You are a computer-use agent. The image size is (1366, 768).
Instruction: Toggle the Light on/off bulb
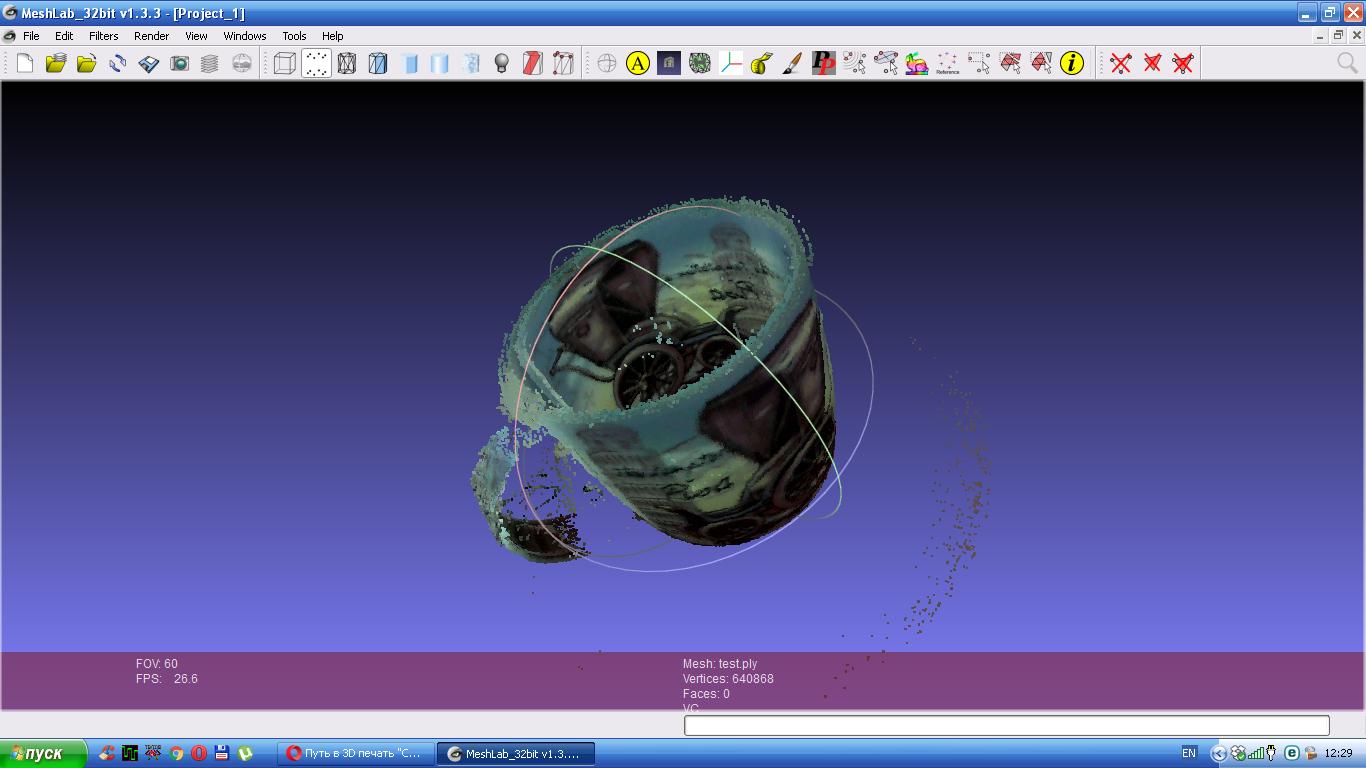click(x=502, y=63)
